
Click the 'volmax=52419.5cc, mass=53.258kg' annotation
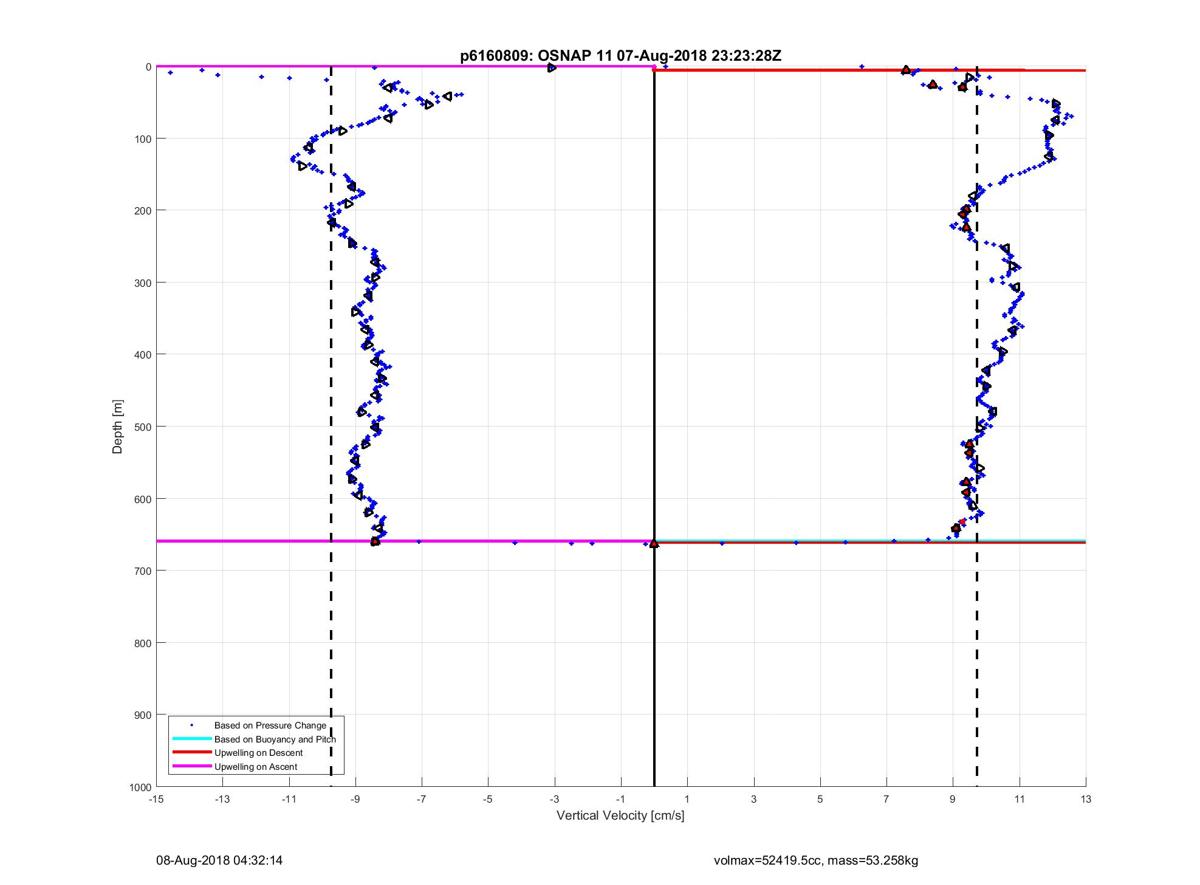pyautogui.click(x=816, y=860)
